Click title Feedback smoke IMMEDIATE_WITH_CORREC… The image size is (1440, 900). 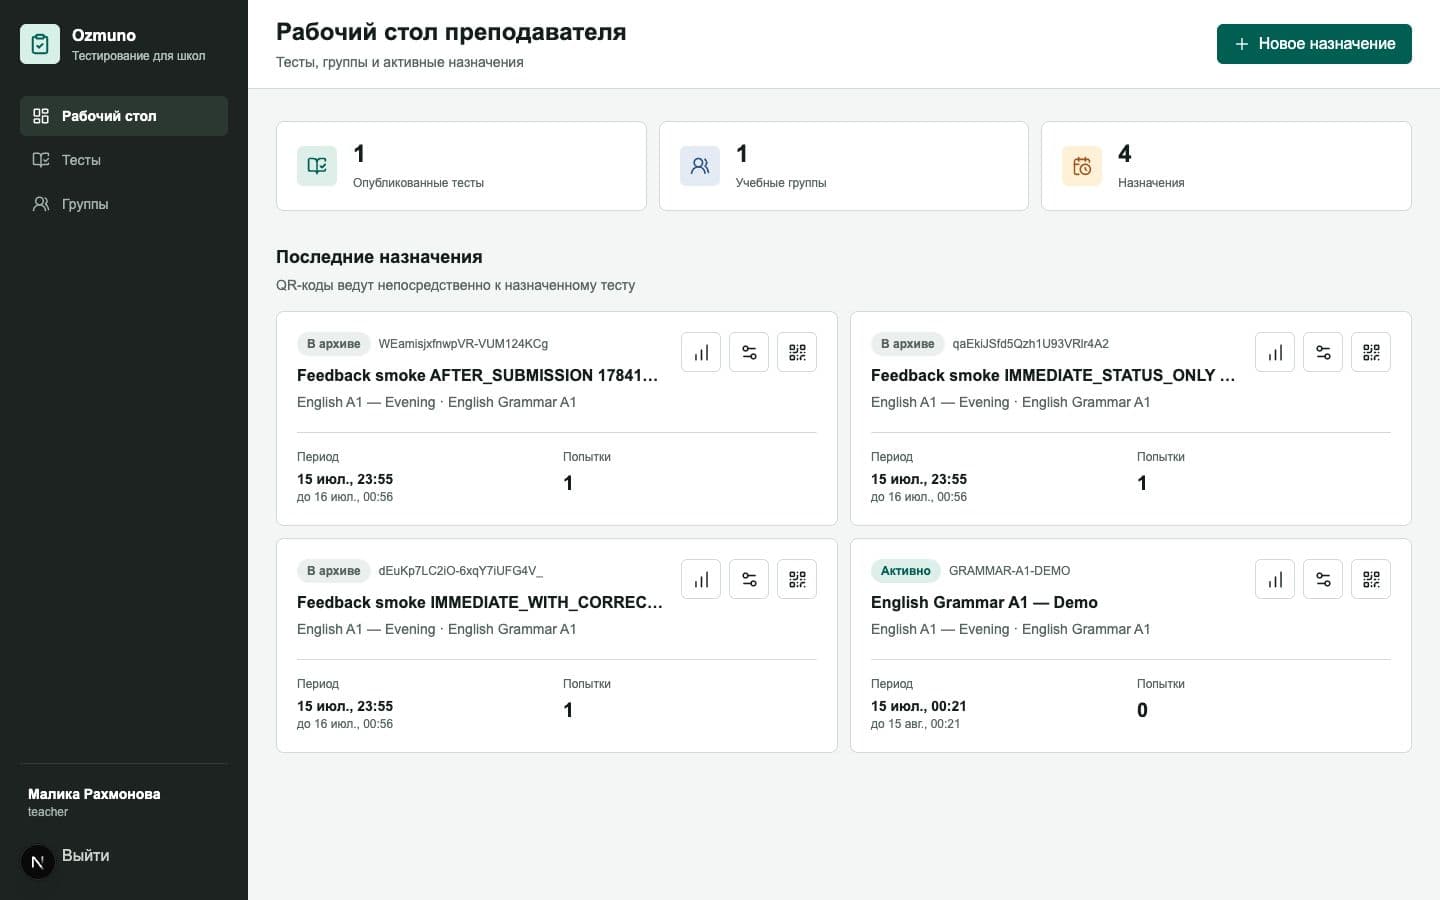480,602
